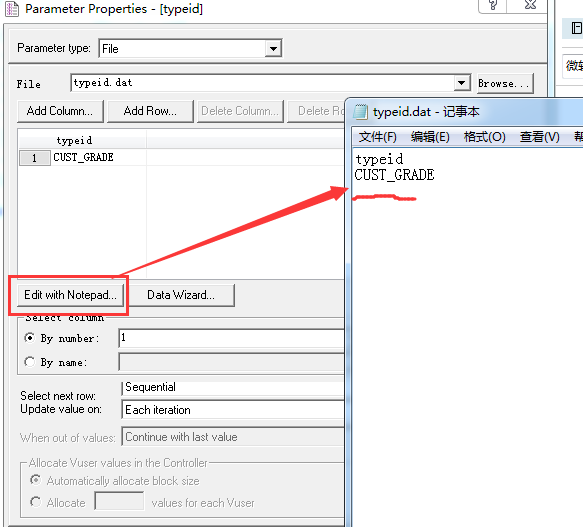Click the typeid column header in the table
583x527 pixels.
click(x=82, y=140)
